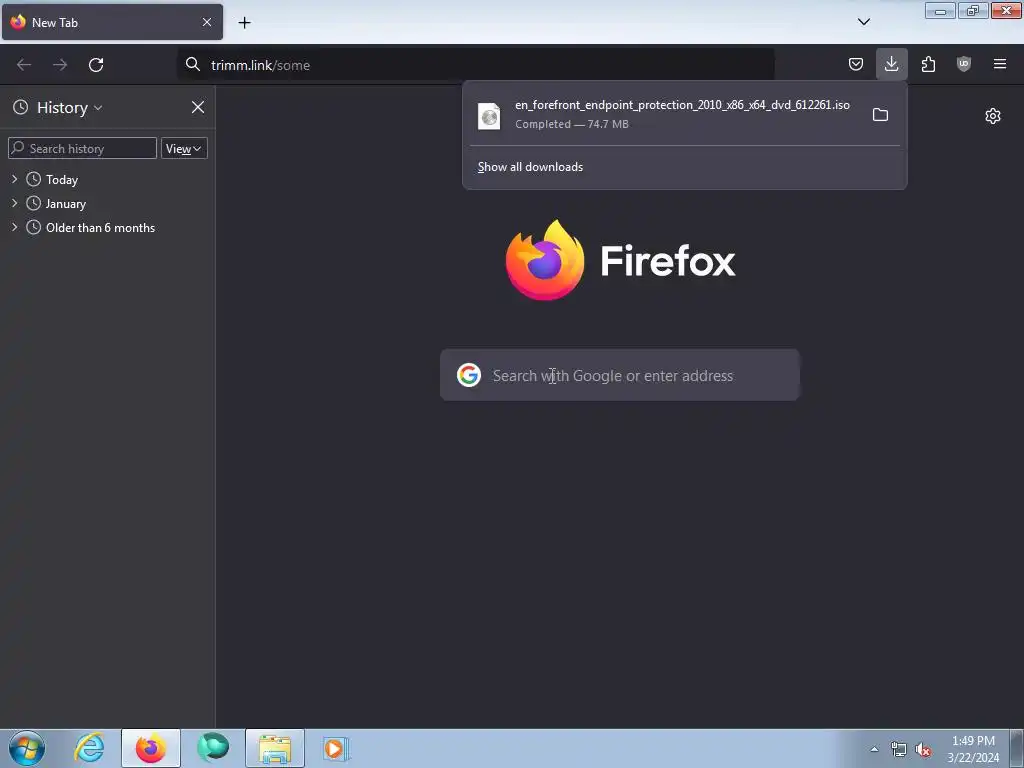Launch Internet Explorer from taskbar
This screenshot has width=1024, height=768.
pyautogui.click(x=89, y=748)
